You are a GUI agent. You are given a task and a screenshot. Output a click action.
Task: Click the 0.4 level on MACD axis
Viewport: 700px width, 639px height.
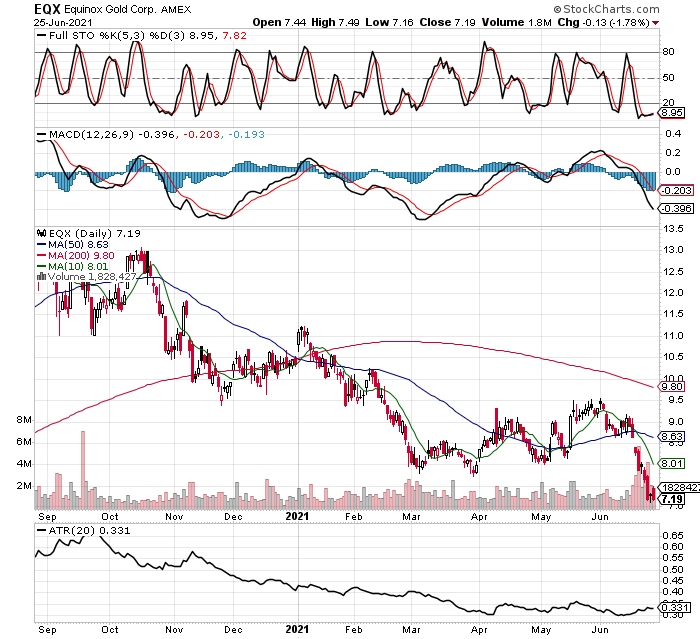[x=673, y=134]
